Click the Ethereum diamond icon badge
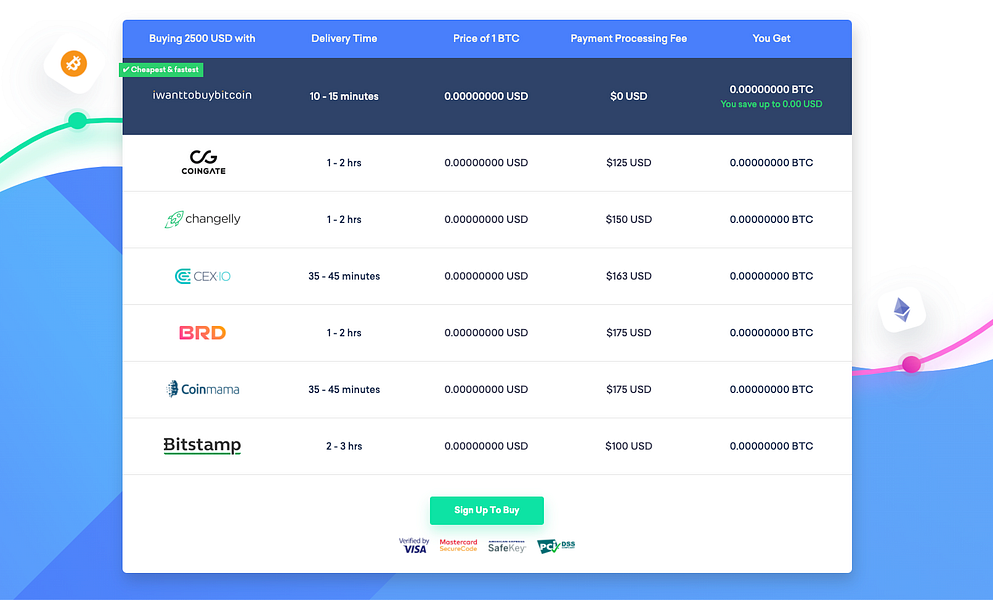The image size is (993, 600). click(902, 310)
